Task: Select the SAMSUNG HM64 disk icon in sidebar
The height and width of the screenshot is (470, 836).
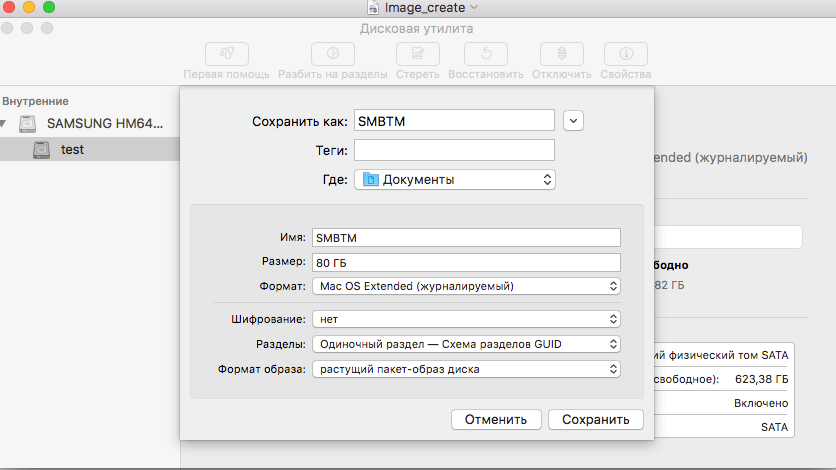Action: tap(28, 124)
